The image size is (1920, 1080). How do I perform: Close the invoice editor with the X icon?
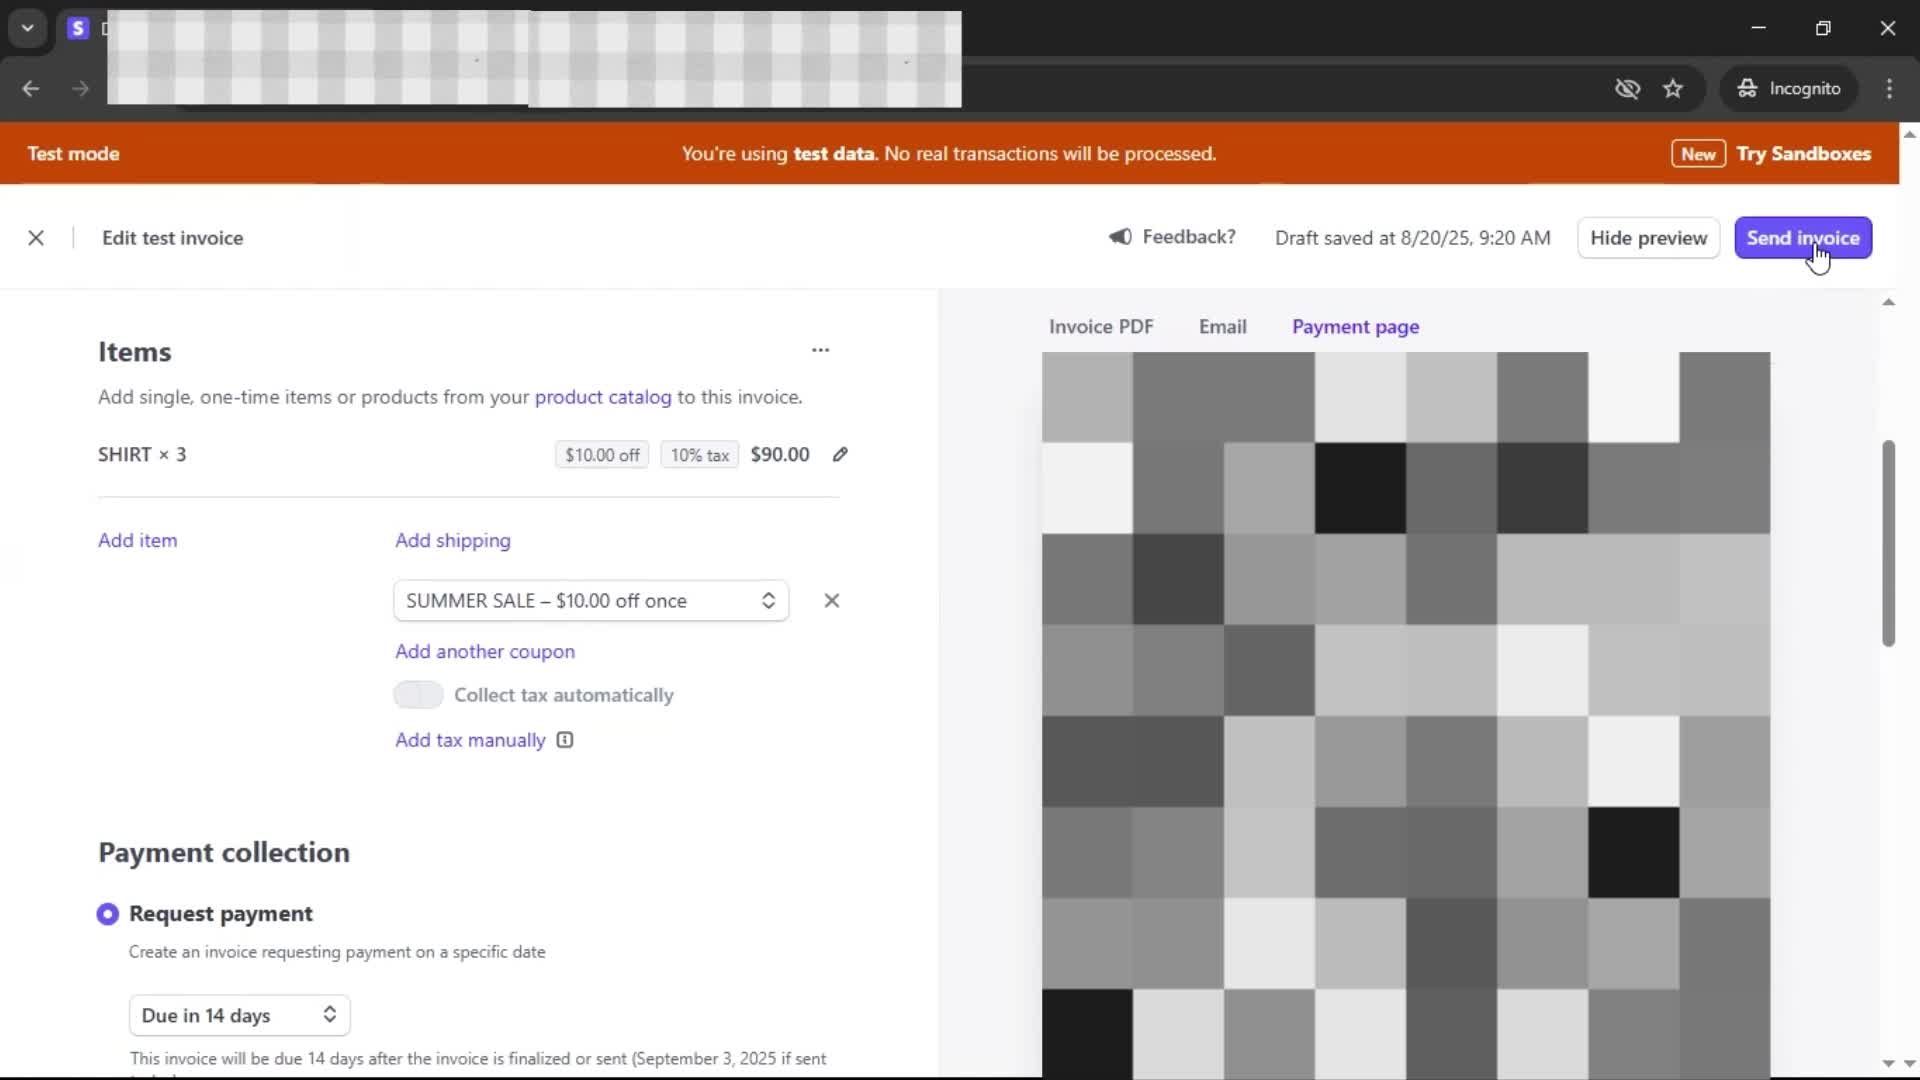[36, 238]
